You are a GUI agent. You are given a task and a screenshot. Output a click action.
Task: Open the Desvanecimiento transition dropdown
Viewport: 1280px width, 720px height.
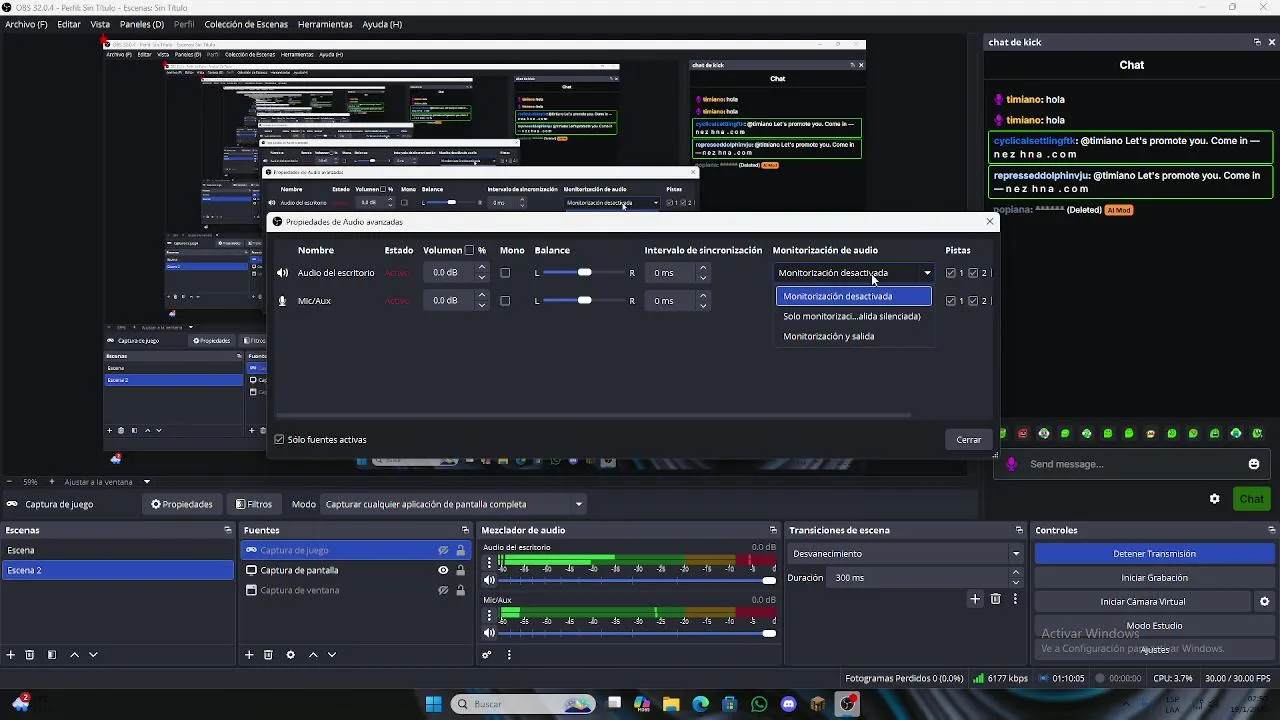coord(905,554)
